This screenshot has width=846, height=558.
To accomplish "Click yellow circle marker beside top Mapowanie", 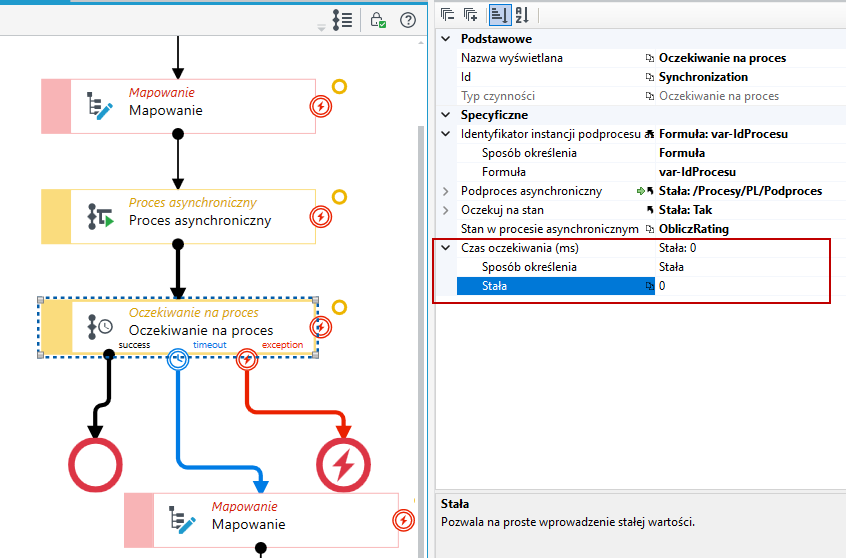I will (339, 86).
